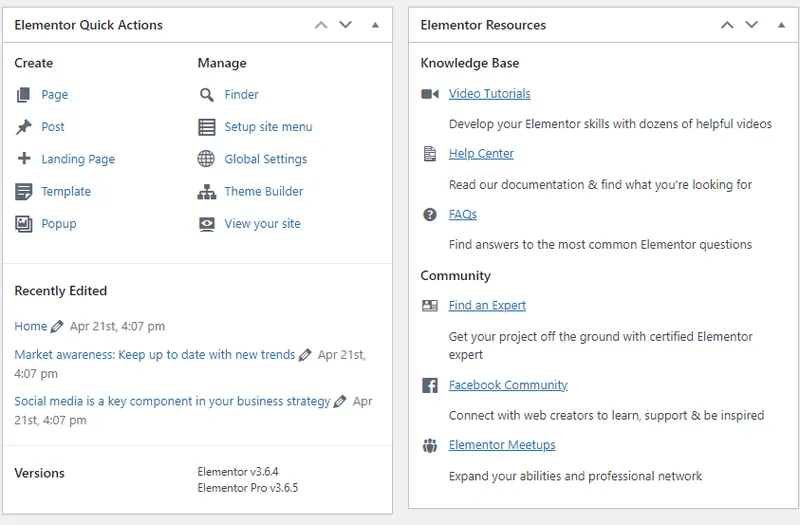Open the Video Tutorials link
The height and width of the screenshot is (525, 800).
pos(490,94)
